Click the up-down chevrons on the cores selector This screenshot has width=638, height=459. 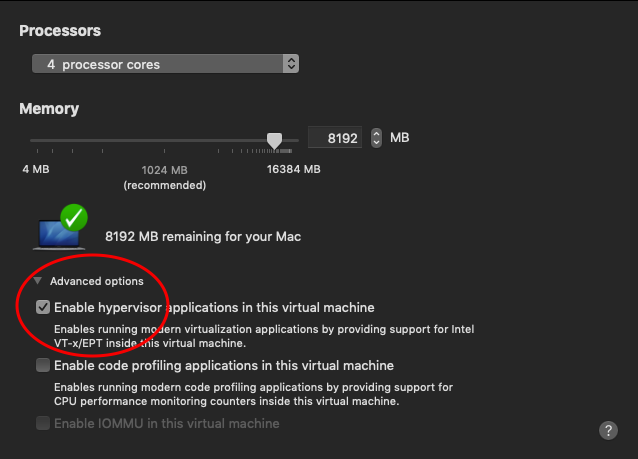click(291, 64)
